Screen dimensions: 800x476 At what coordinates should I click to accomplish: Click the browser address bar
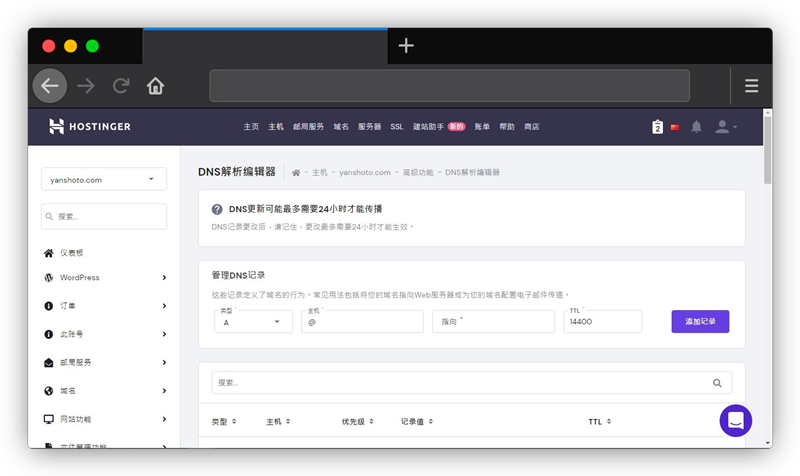coord(449,86)
